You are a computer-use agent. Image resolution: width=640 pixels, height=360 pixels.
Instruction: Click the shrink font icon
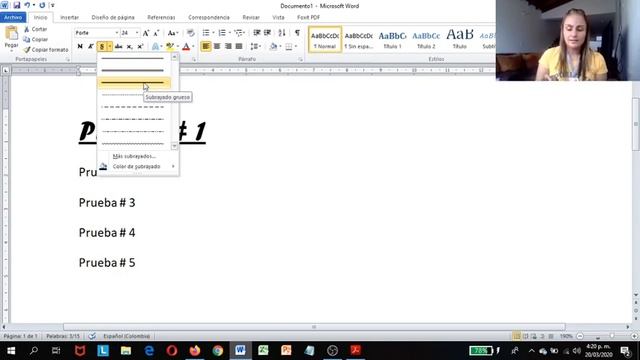click(x=156, y=33)
